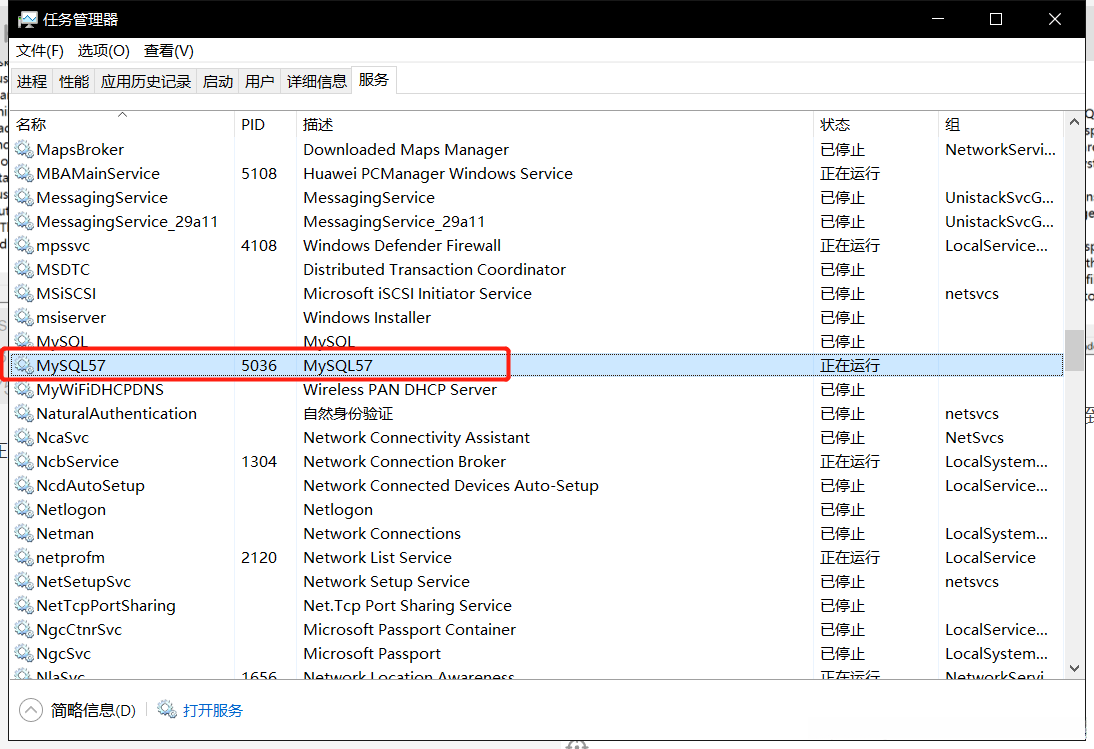Click 自然身份验证 description text
1094x749 pixels.
[348, 414]
